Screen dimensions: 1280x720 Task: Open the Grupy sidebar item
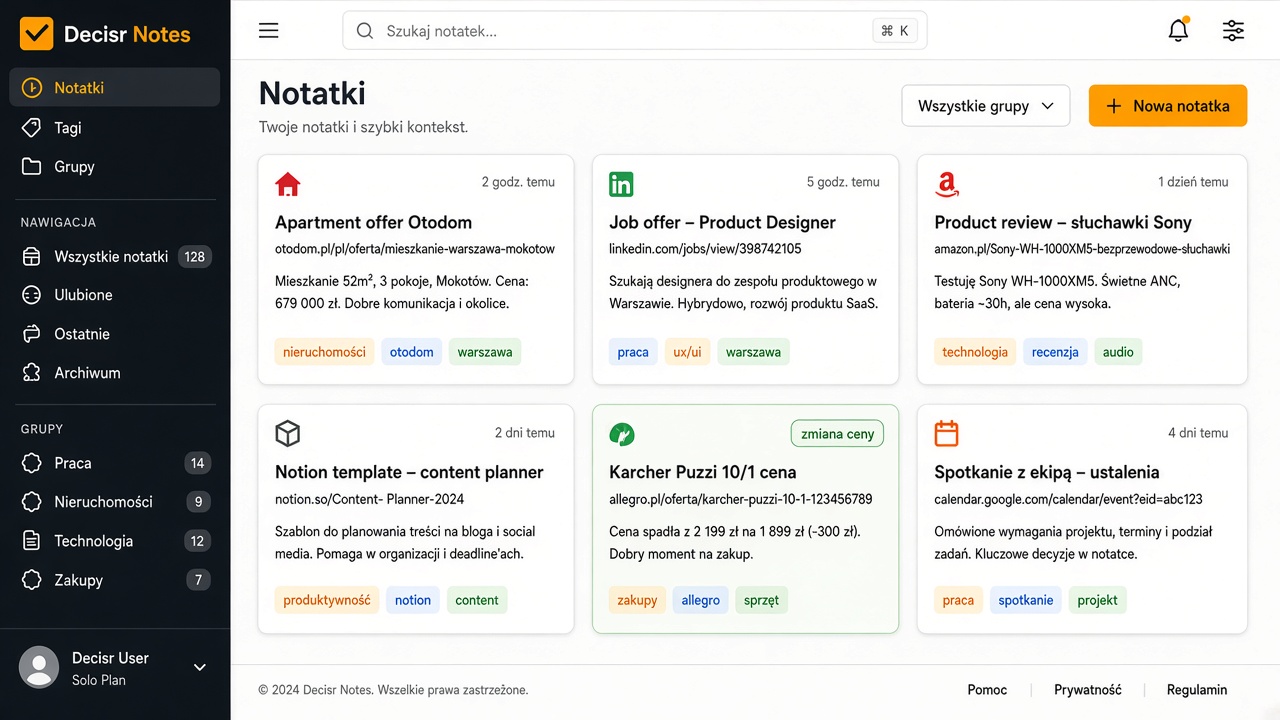click(115, 167)
